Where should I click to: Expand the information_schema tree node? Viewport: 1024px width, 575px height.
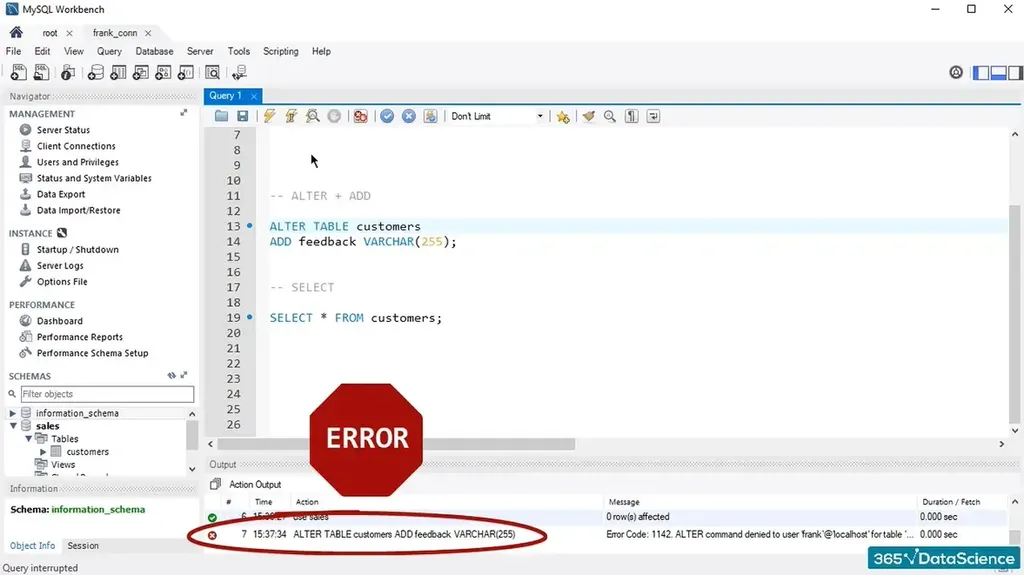tap(13, 413)
